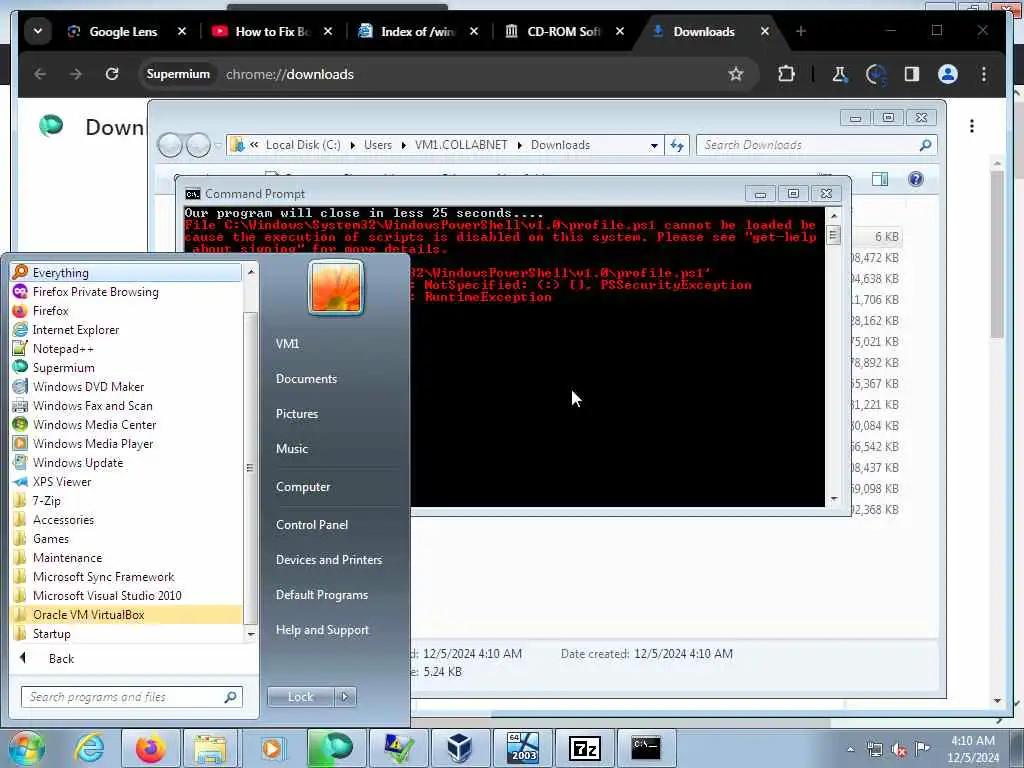
Task: Open Help and Support
Action: 322,630
